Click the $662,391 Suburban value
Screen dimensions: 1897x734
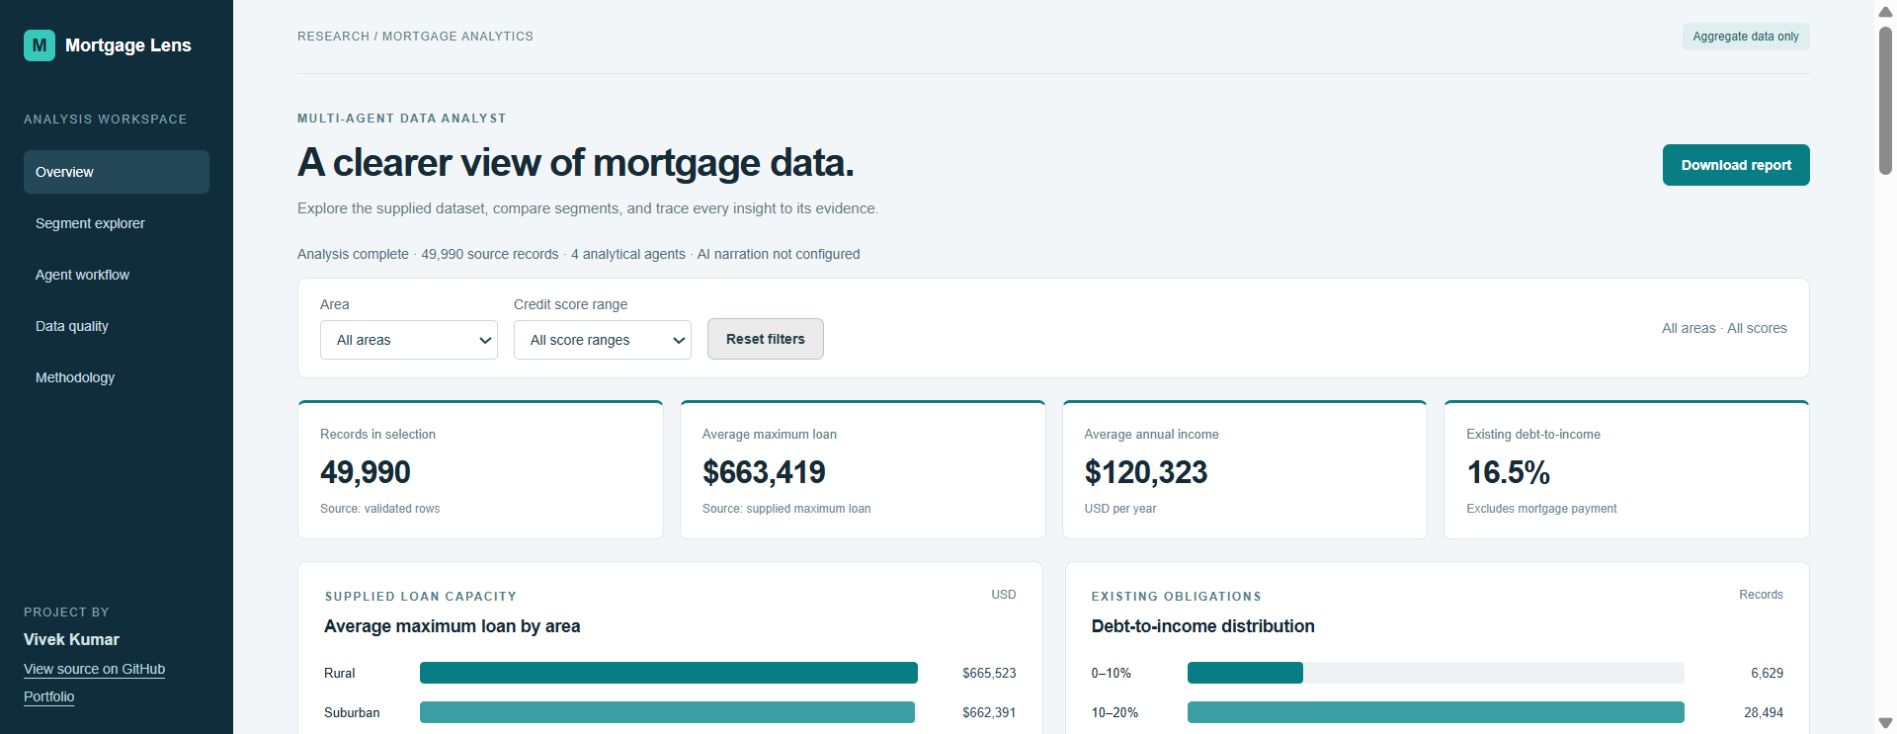(x=989, y=712)
